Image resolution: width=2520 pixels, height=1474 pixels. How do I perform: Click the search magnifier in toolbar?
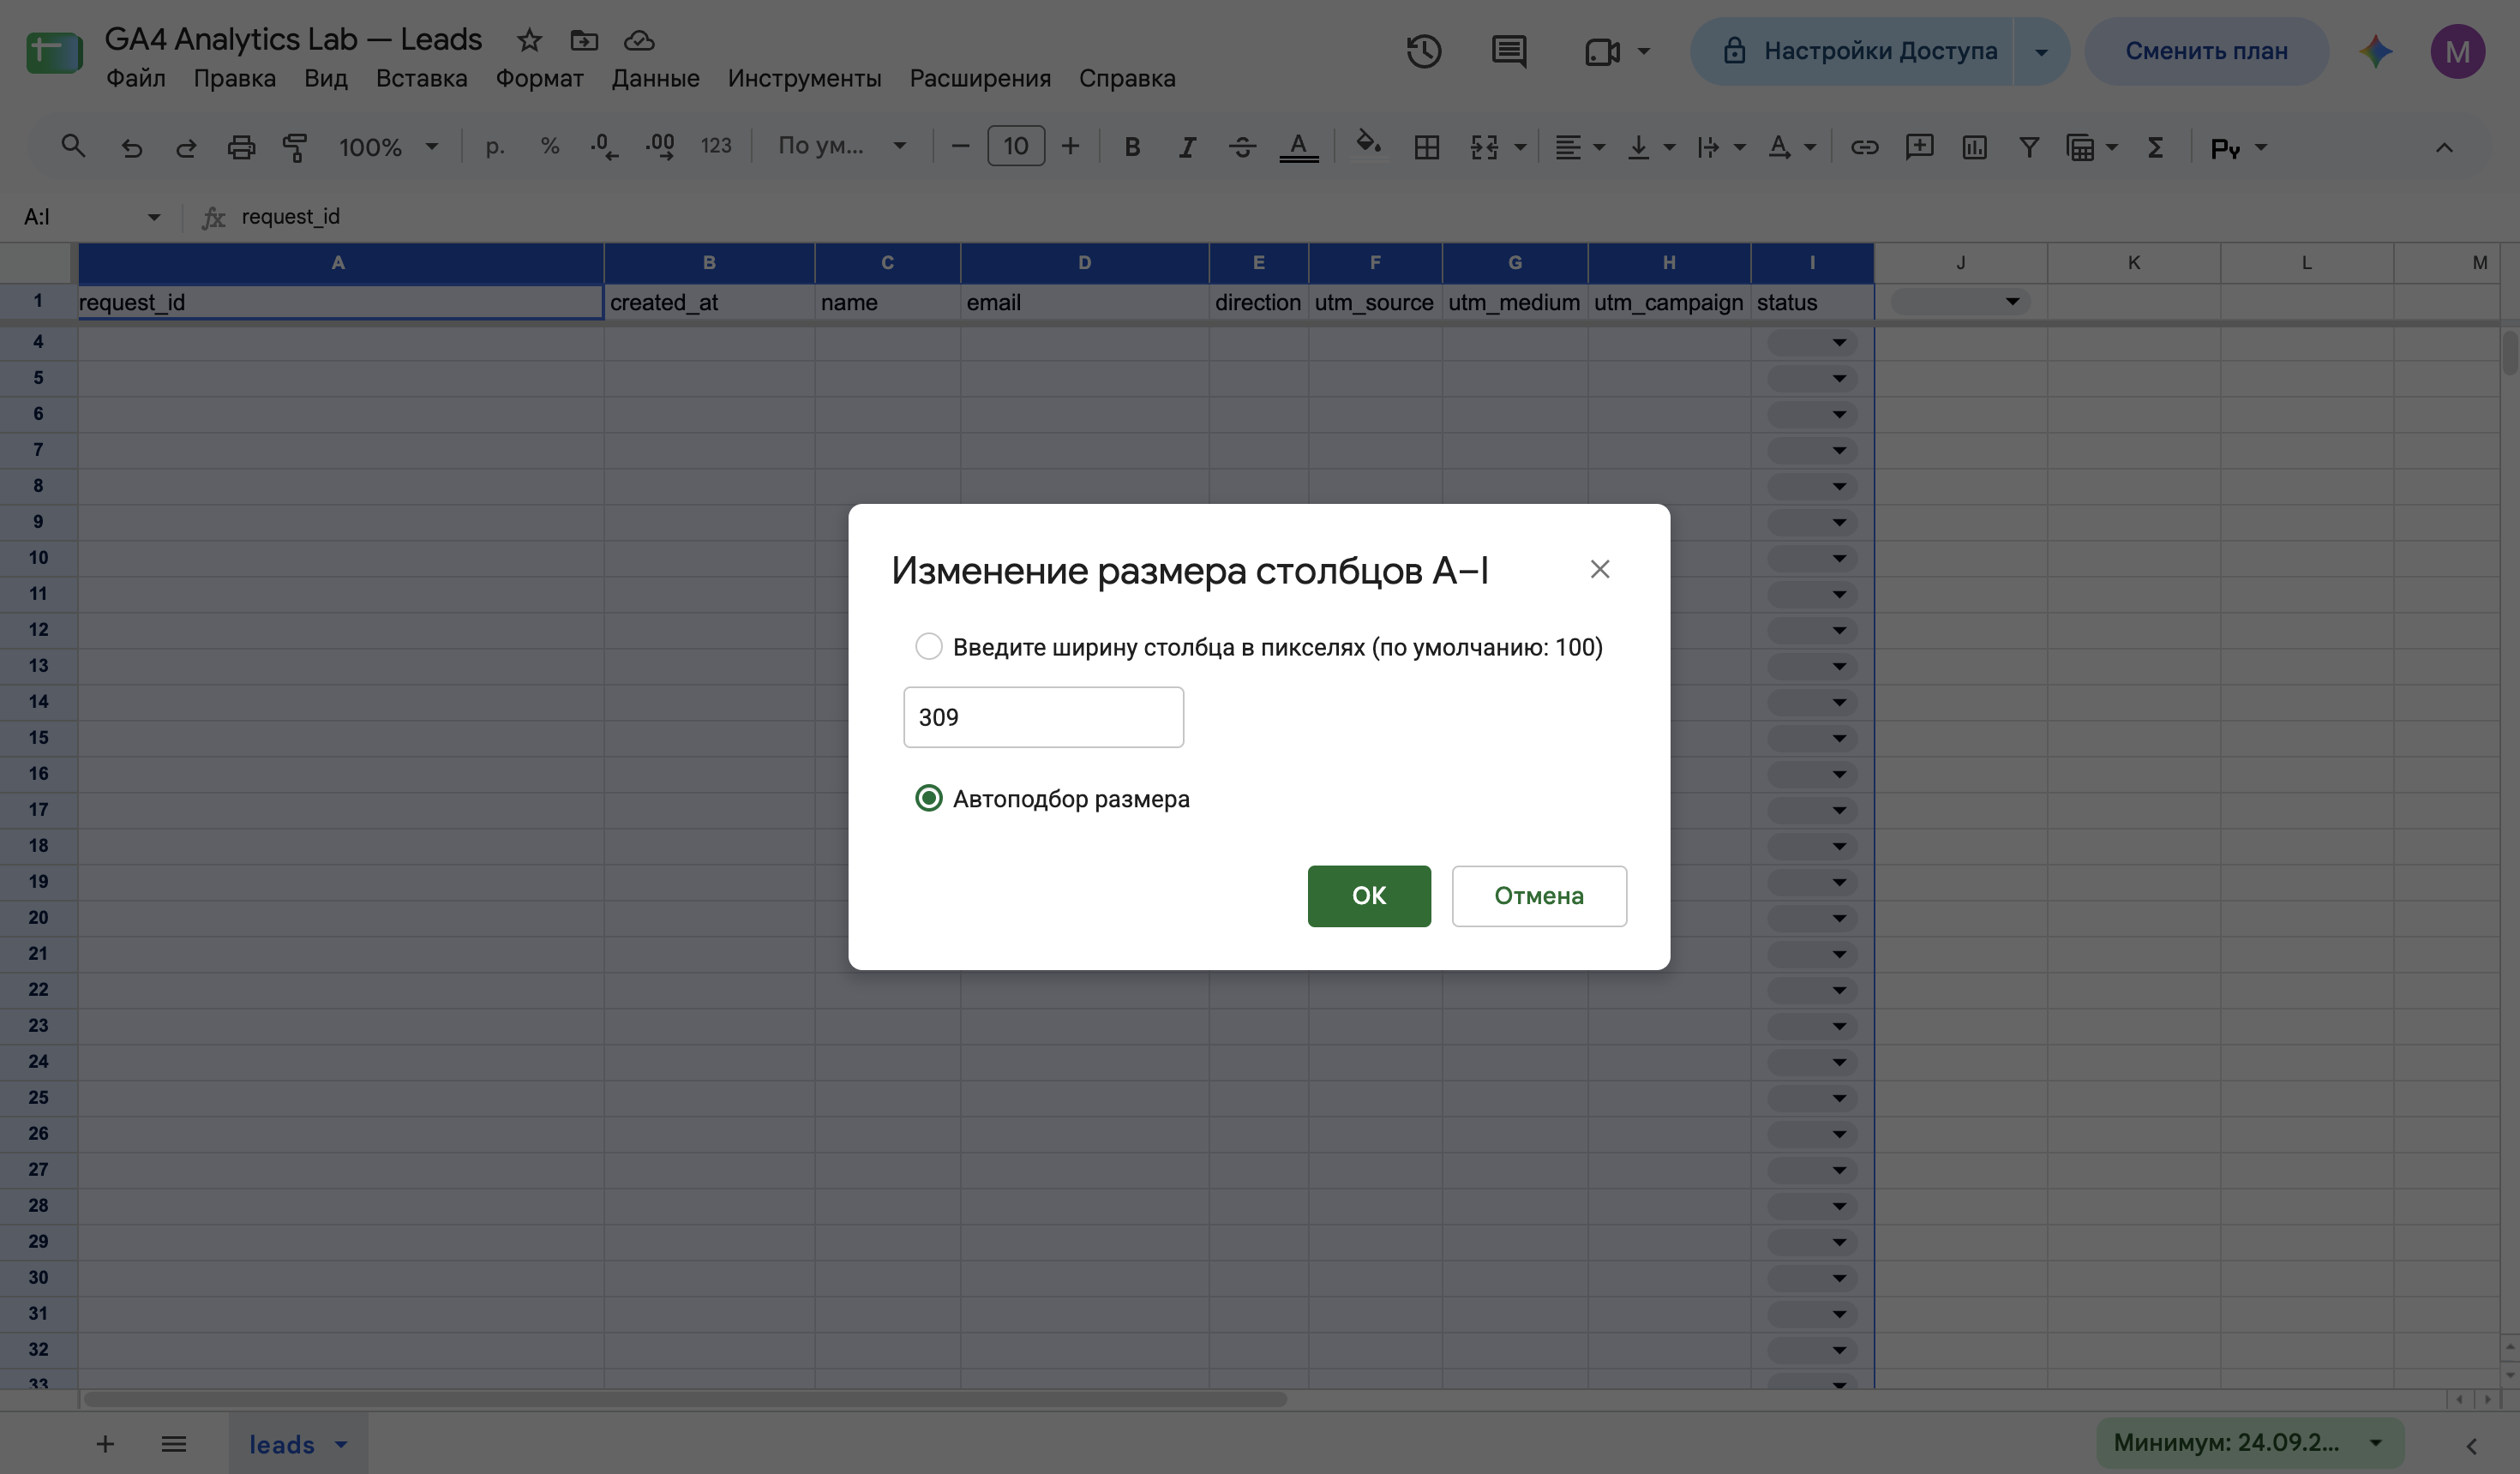click(x=73, y=146)
